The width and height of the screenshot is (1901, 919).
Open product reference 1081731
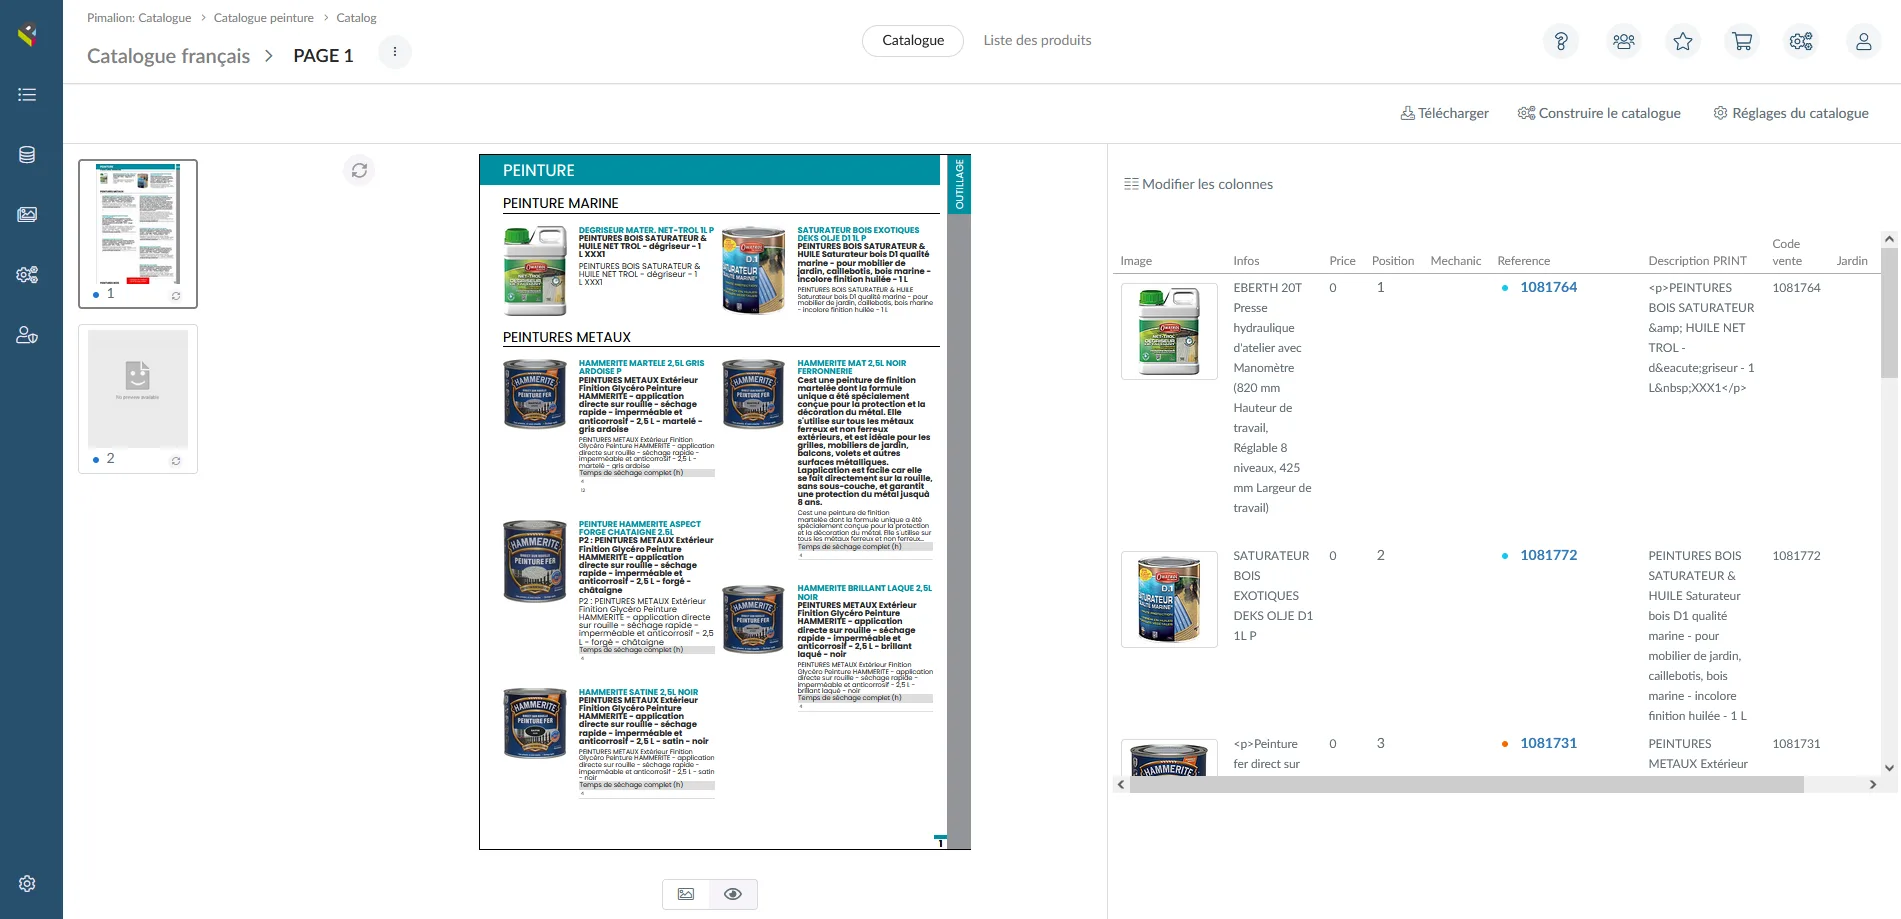pos(1548,743)
